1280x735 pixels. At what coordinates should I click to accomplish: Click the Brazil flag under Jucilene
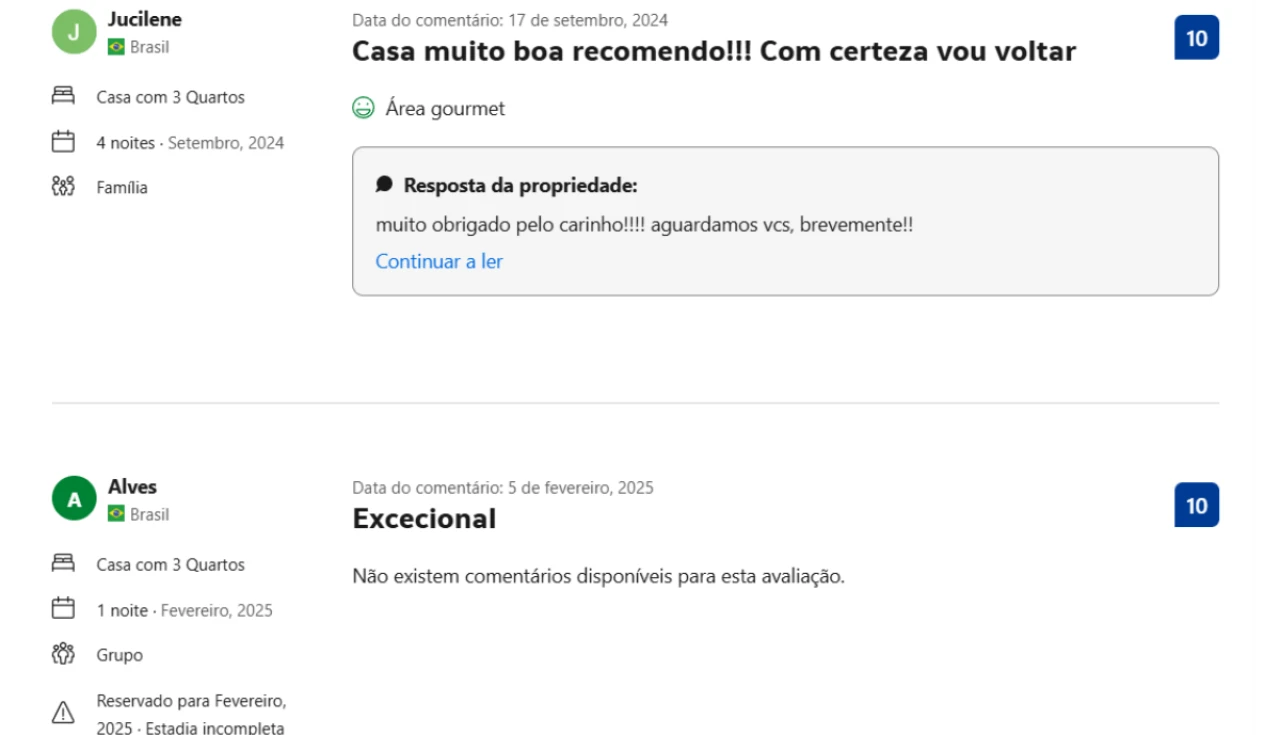tap(117, 47)
